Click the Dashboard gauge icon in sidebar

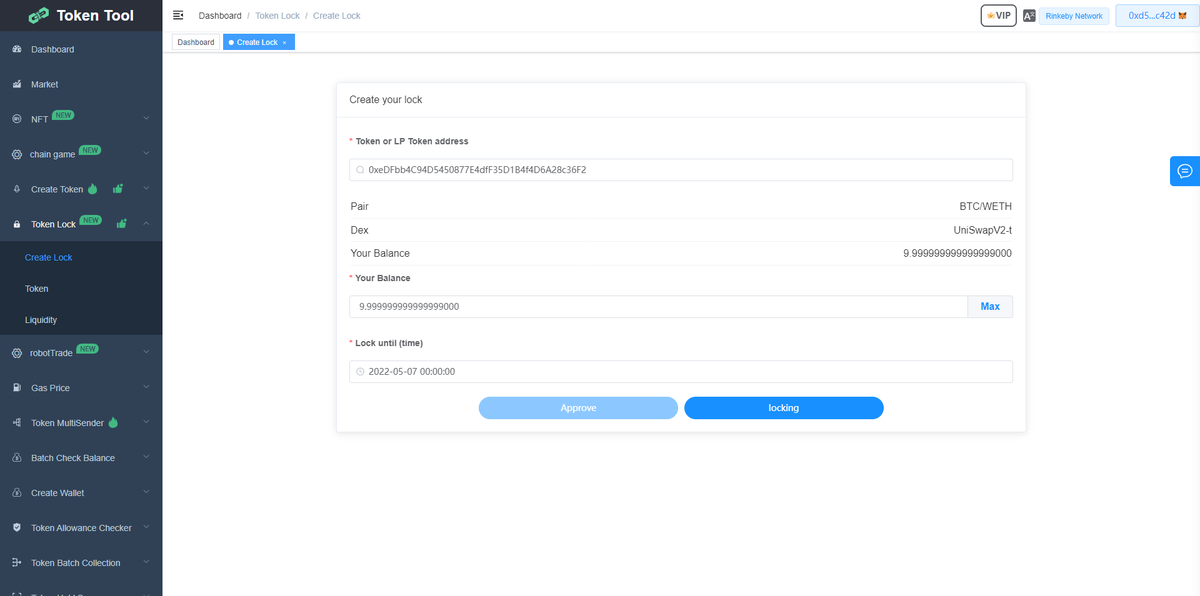click(17, 49)
